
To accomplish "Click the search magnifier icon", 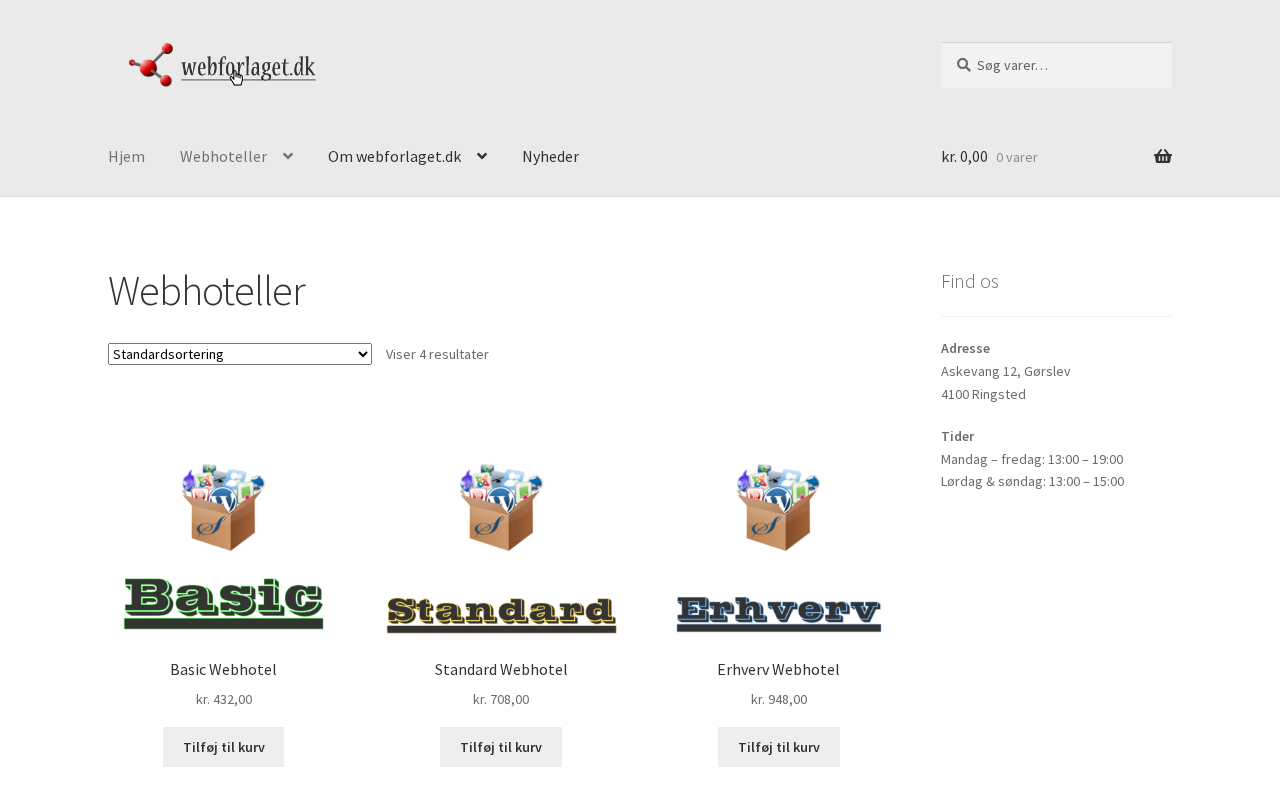I will point(964,65).
